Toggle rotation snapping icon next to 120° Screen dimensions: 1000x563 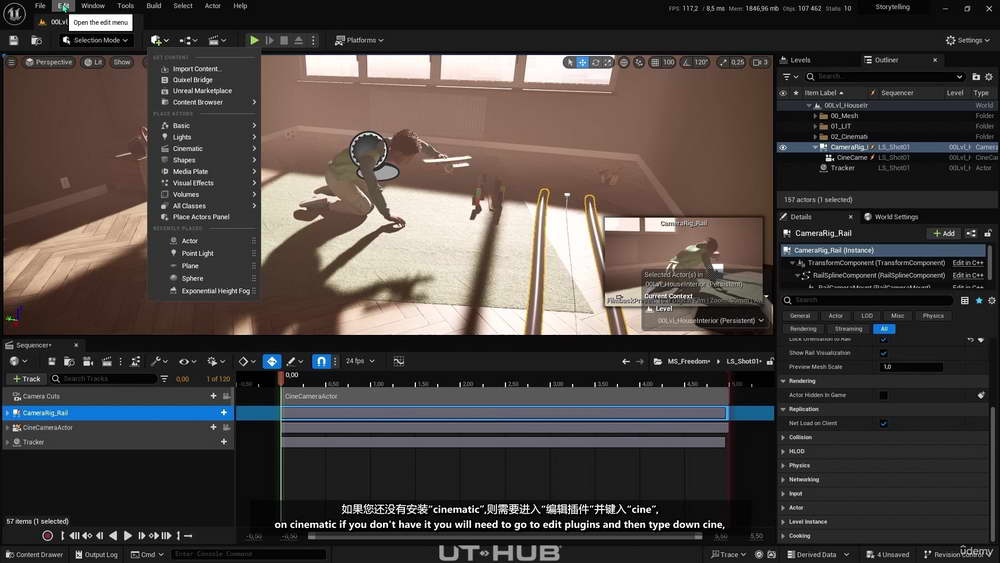tap(687, 62)
